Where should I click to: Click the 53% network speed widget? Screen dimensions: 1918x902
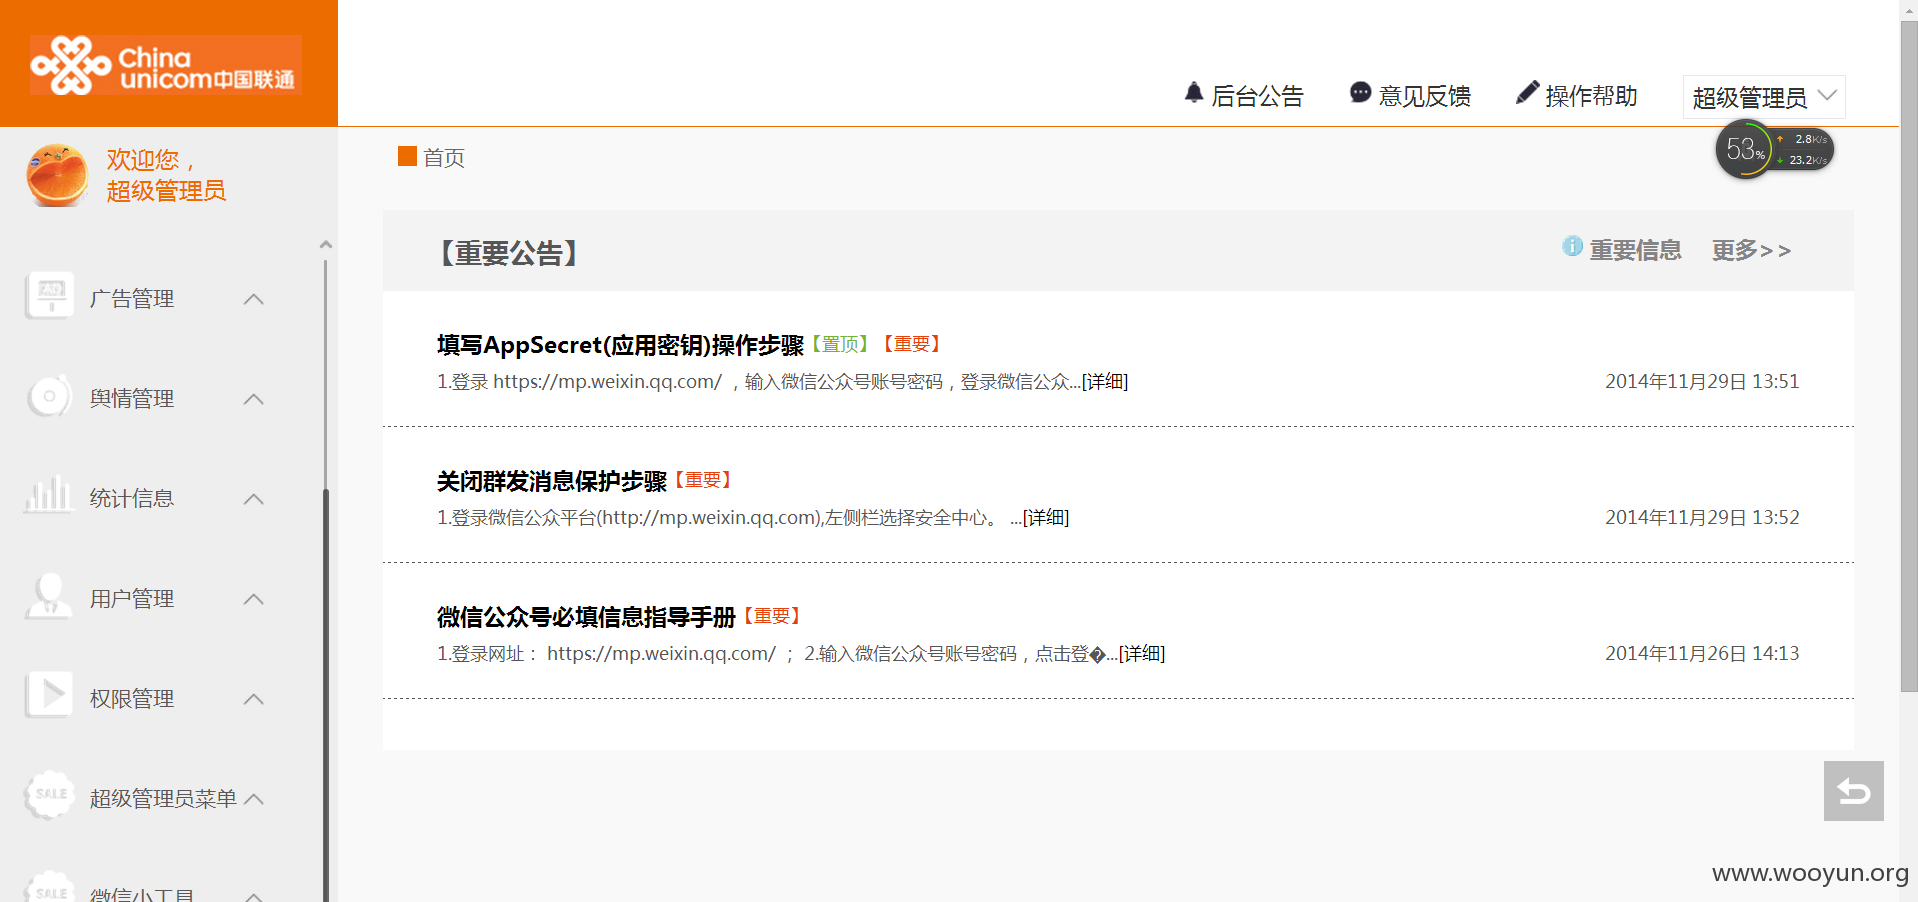pyautogui.click(x=1775, y=150)
